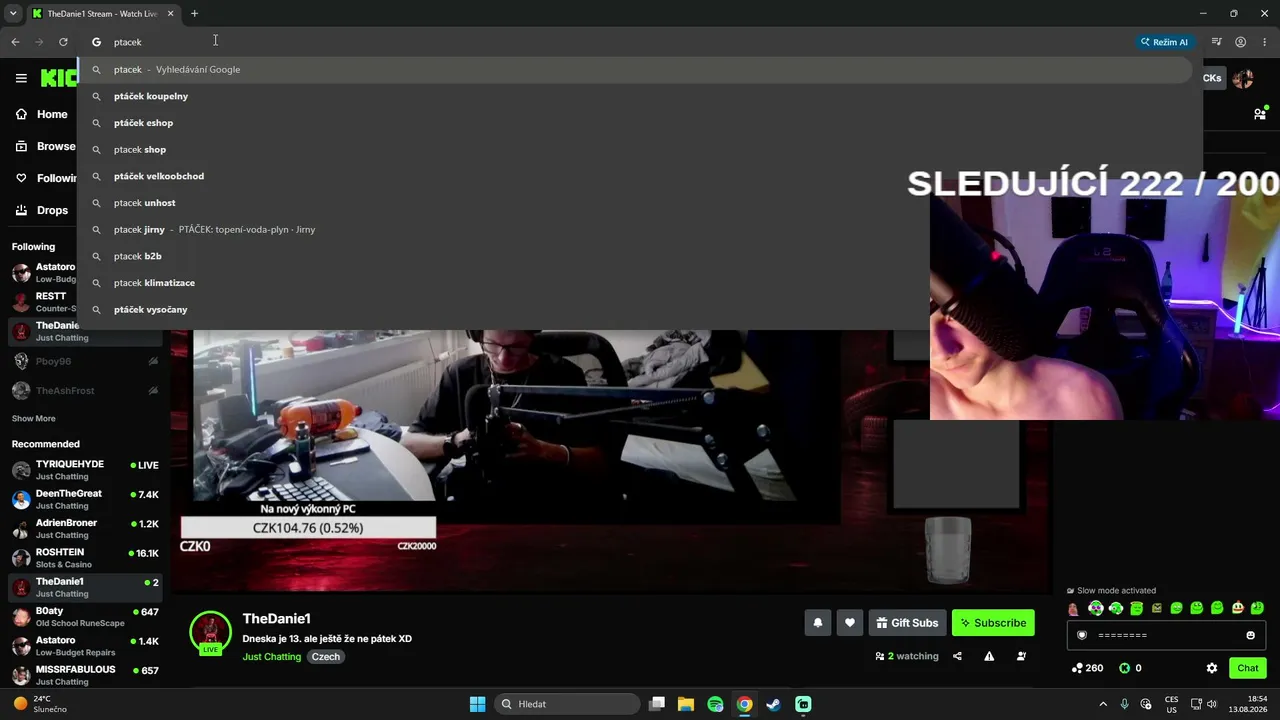
Task: Click the 260 channel points balance
Action: 1087,668
